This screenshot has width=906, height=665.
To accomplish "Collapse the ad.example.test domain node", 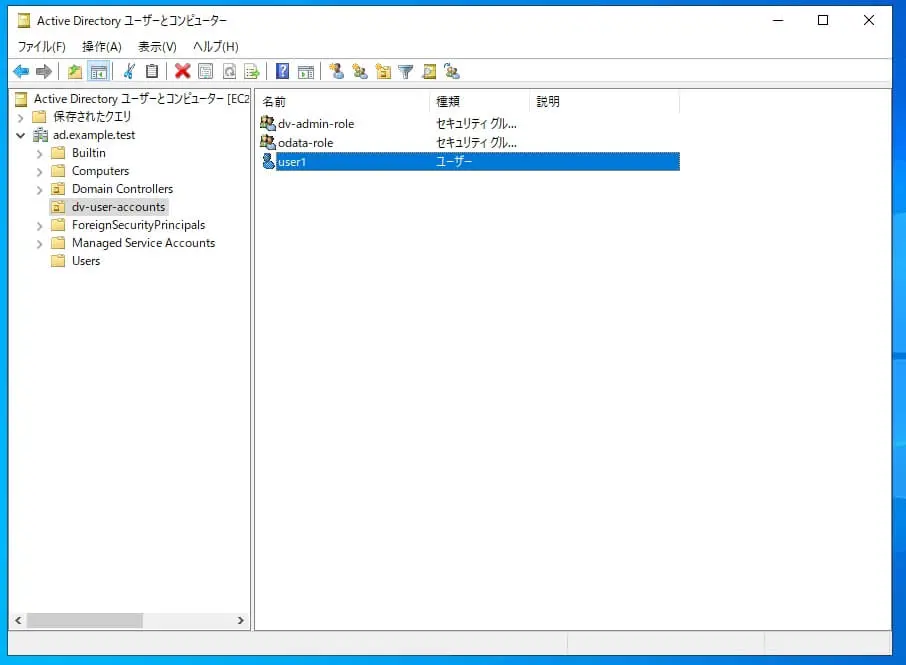I will click(21, 135).
